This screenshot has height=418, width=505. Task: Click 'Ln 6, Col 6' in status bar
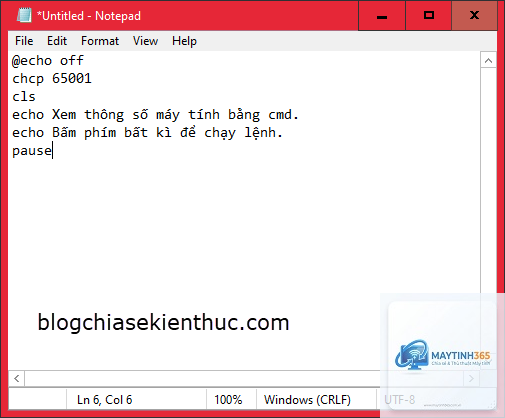pyautogui.click(x=104, y=400)
